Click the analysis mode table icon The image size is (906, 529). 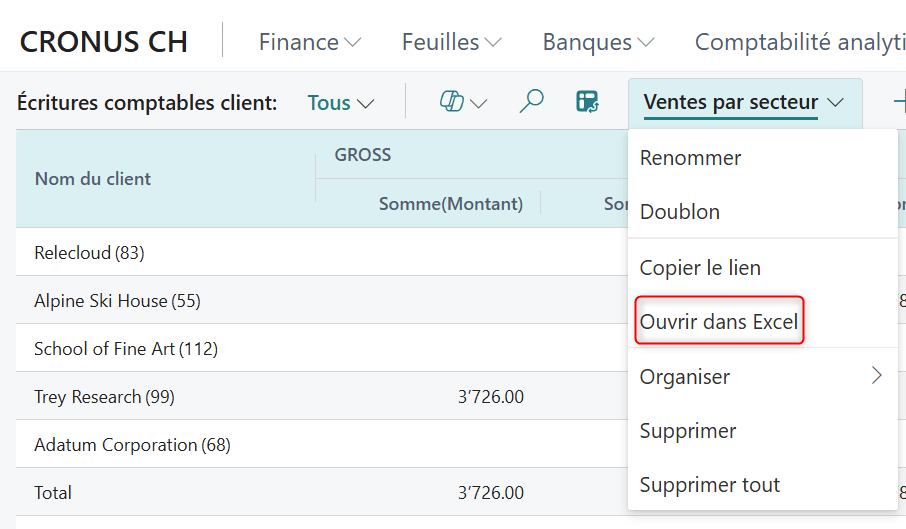[587, 102]
